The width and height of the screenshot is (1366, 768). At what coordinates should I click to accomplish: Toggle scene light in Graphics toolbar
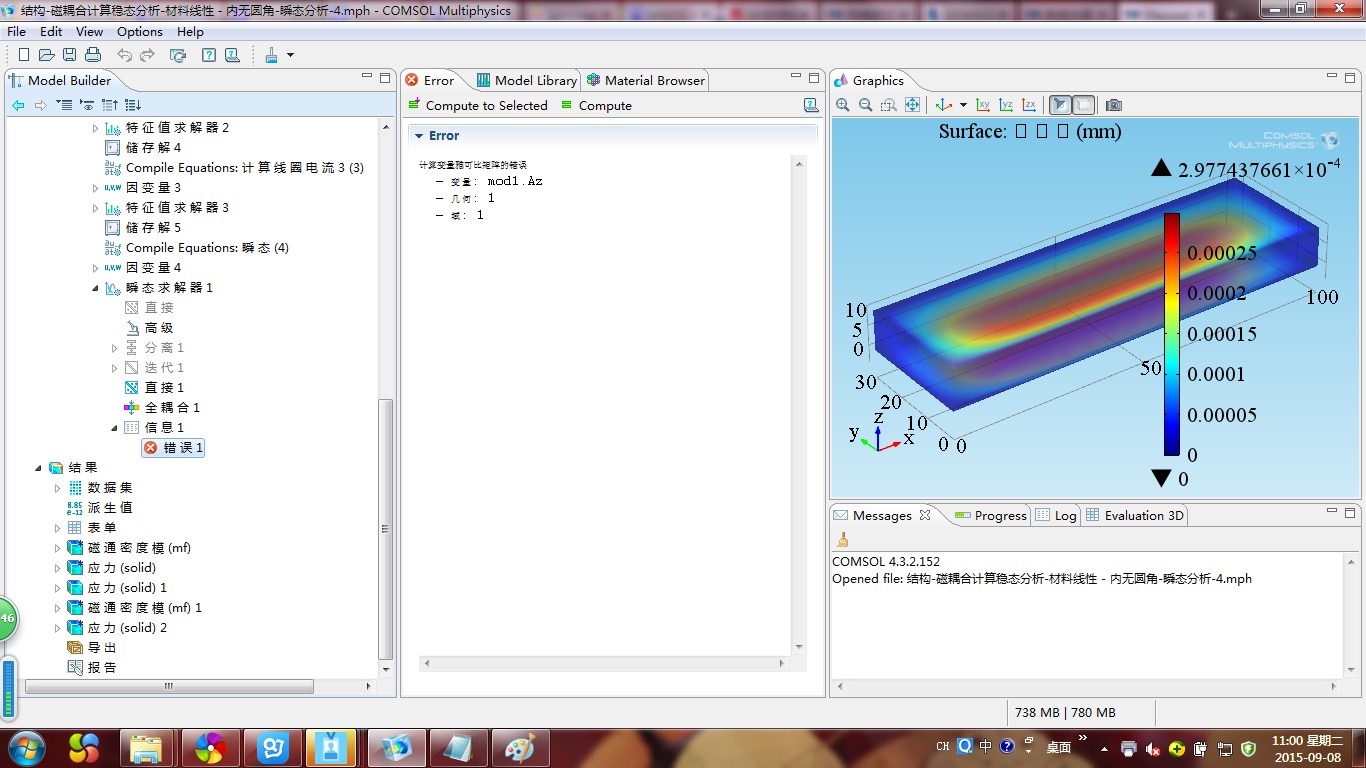coord(1060,105)
